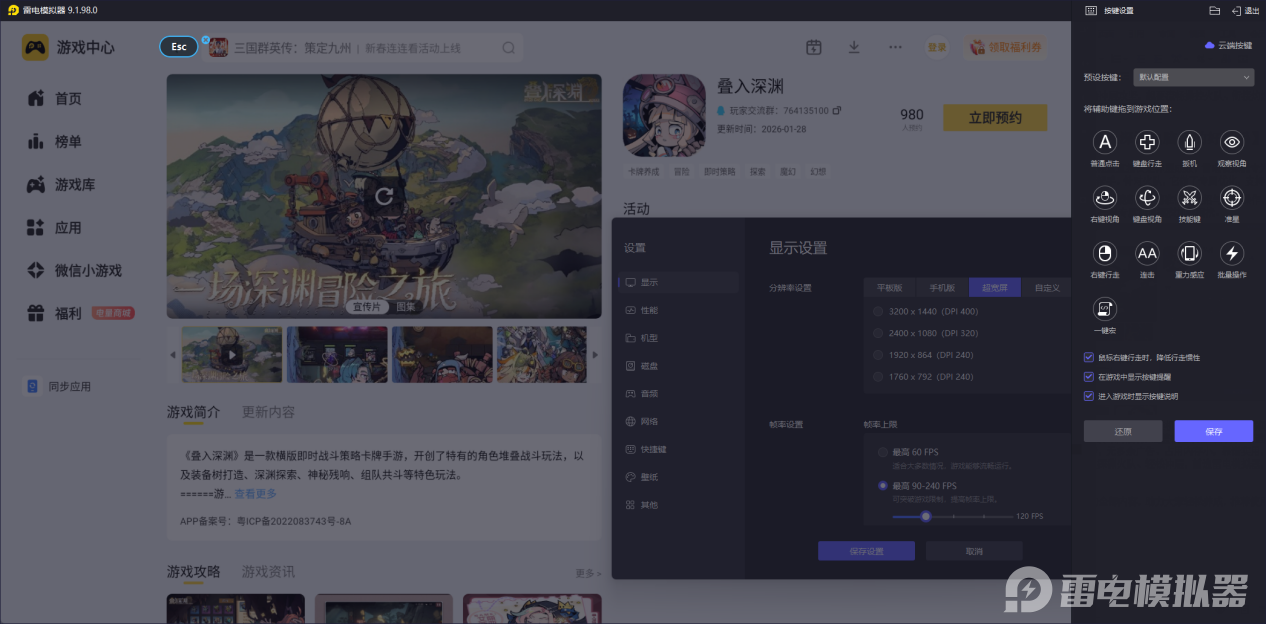Switch to 自定义 resolution tab
The image size is (1266, 624).
pos(1046,288)
